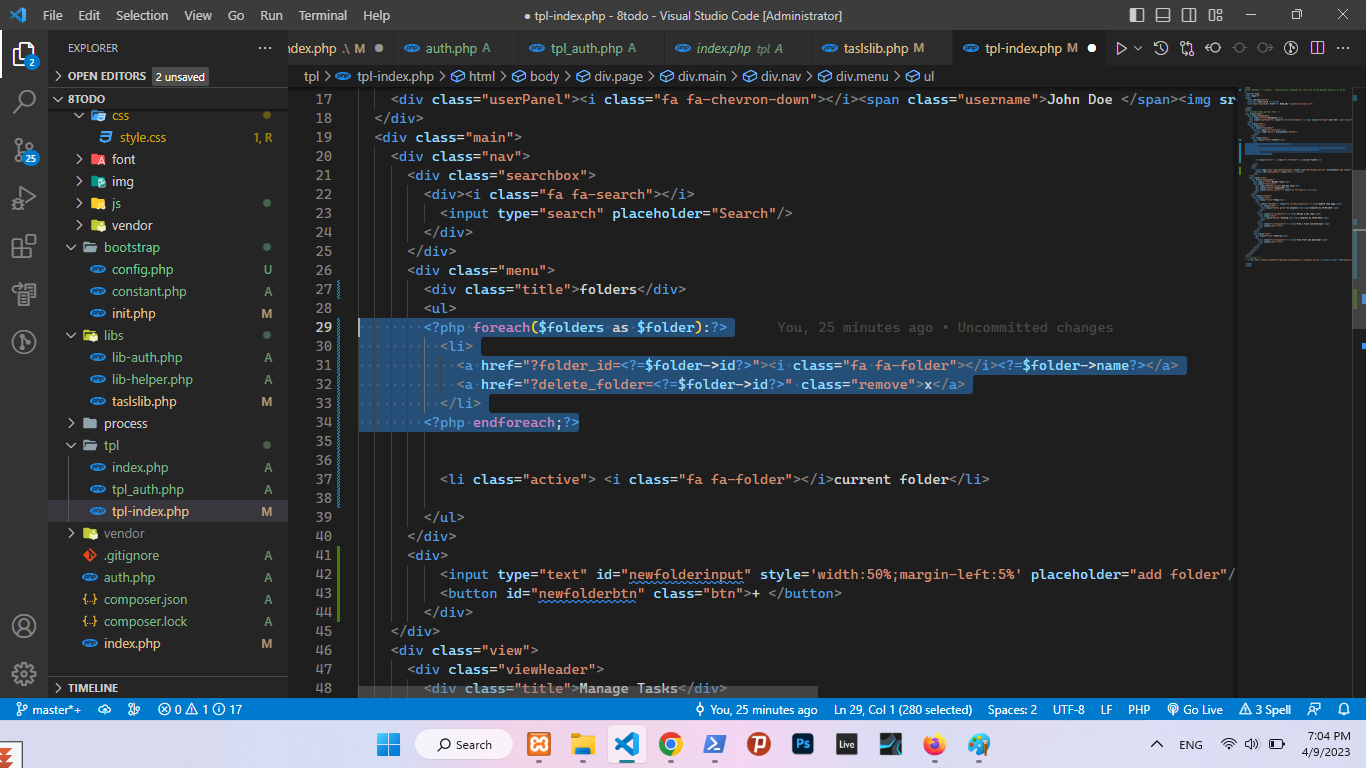This screenshot has height=768, width=1366.
Task: Open the Extensions view
Action: coord(24,246)
